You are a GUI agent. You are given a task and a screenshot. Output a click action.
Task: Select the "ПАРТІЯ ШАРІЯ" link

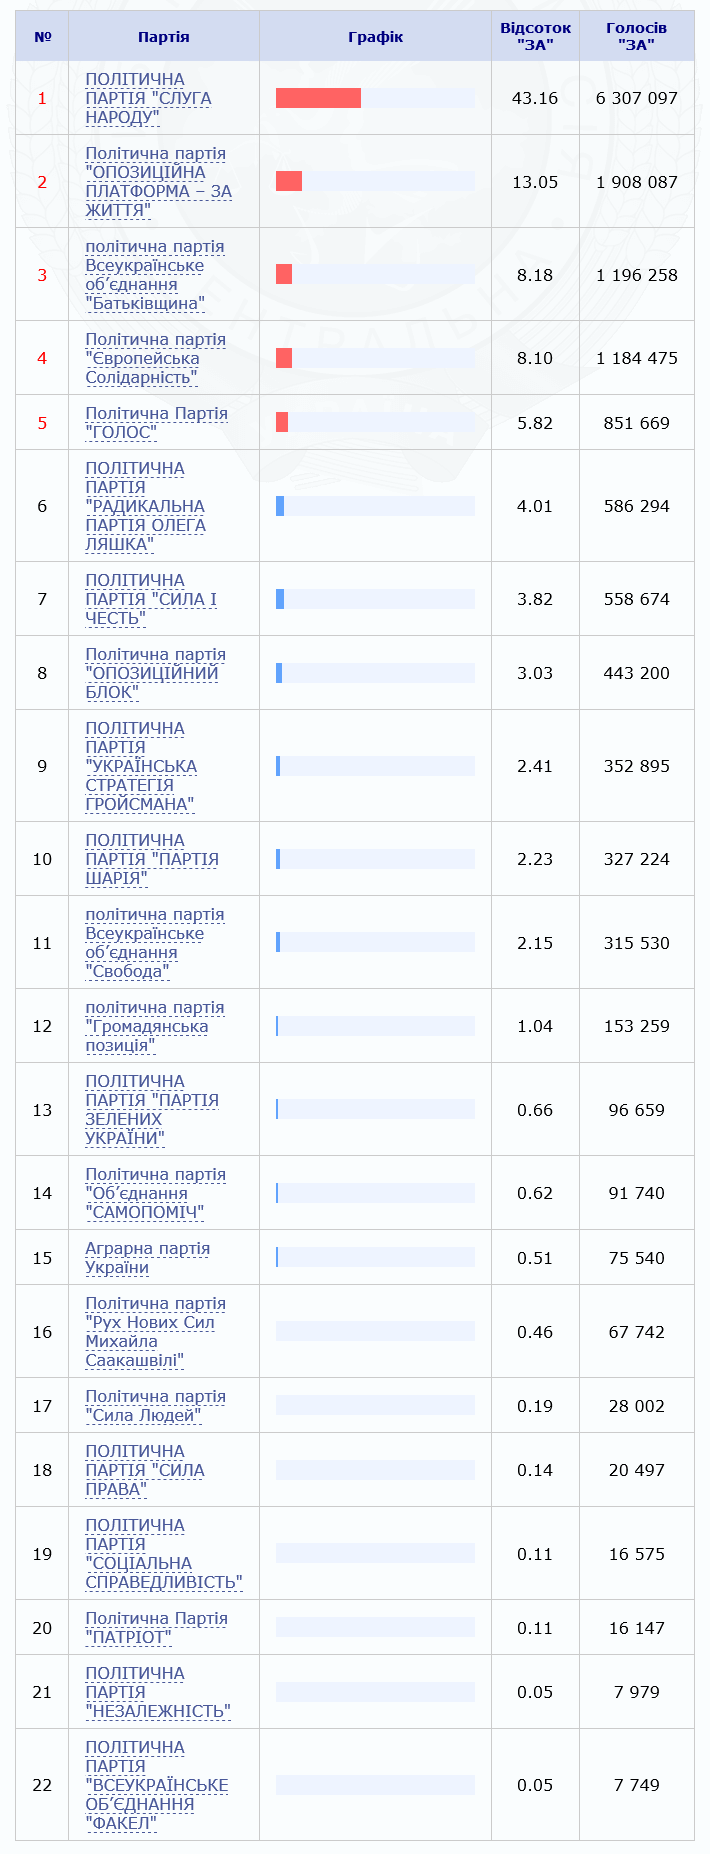pyautogui.click(x=151, y=859)
